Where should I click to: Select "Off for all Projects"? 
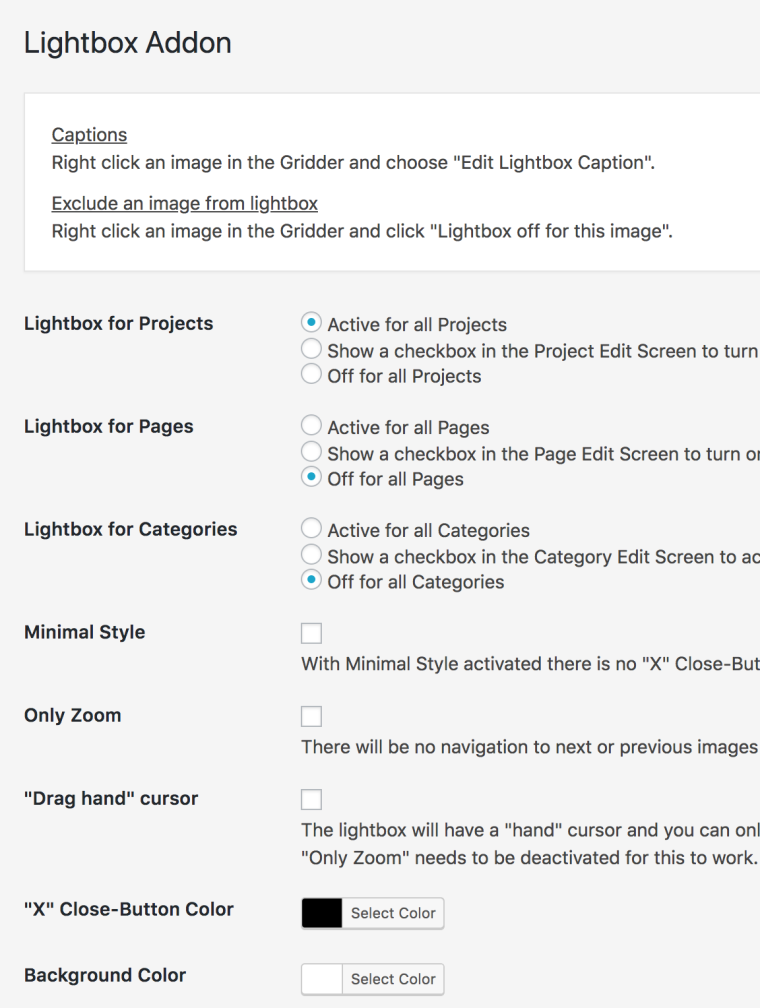pyautogui.click(x=311, y=376)
